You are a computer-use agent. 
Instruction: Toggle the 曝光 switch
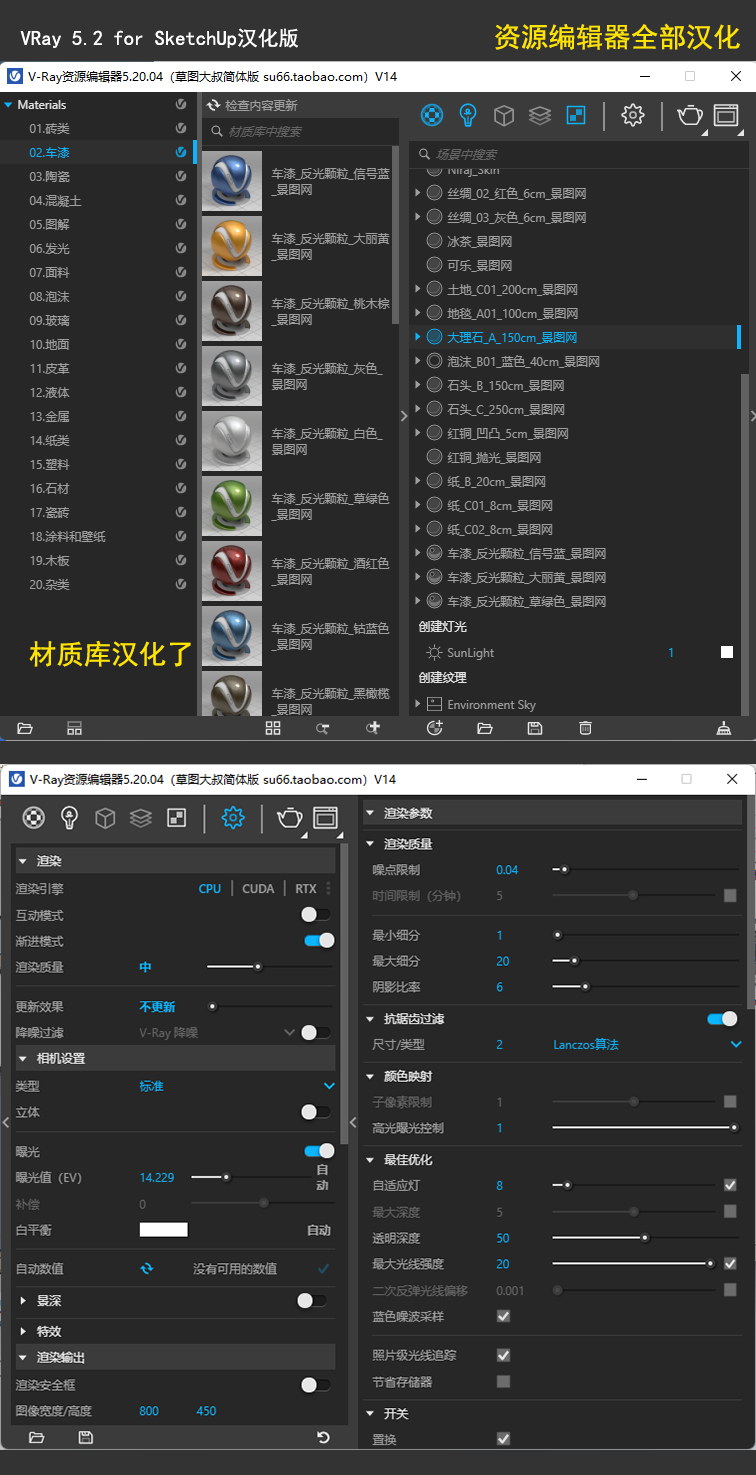click(319, 1151)
